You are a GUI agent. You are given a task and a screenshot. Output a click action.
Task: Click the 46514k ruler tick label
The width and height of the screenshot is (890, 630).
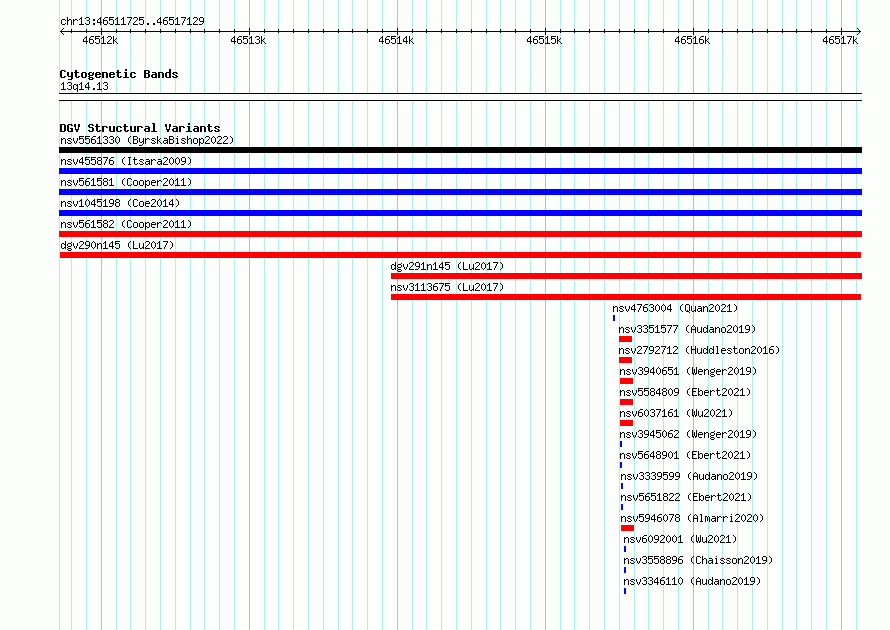pyautogui.click(x=396, y=40)
